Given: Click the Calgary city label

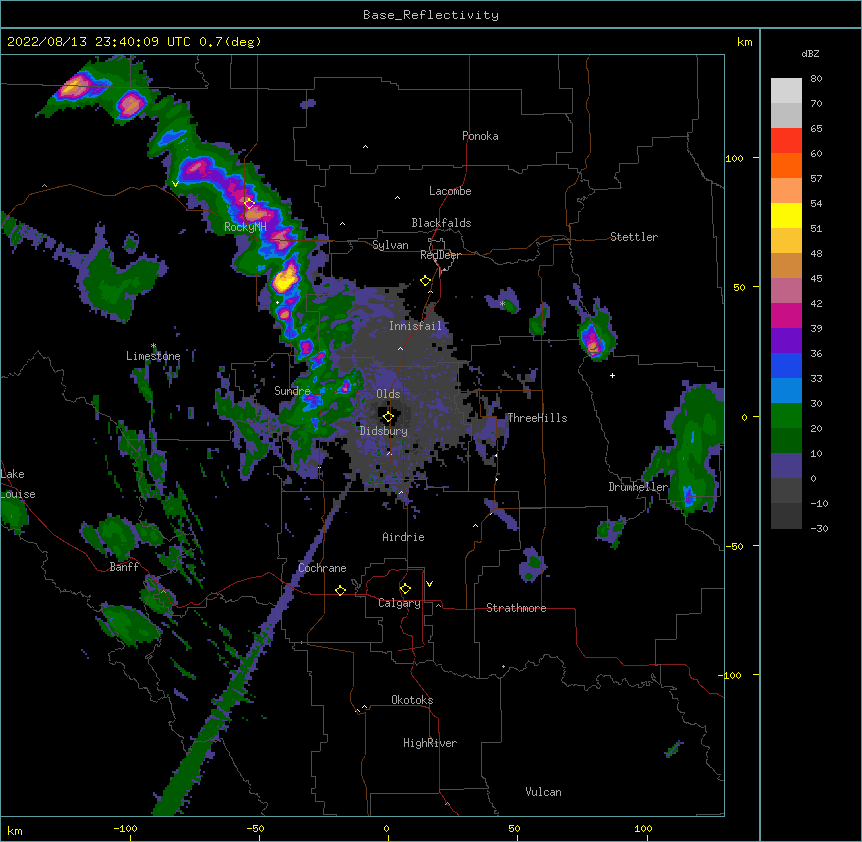Looking at the screenshot, I should (399, 603).
